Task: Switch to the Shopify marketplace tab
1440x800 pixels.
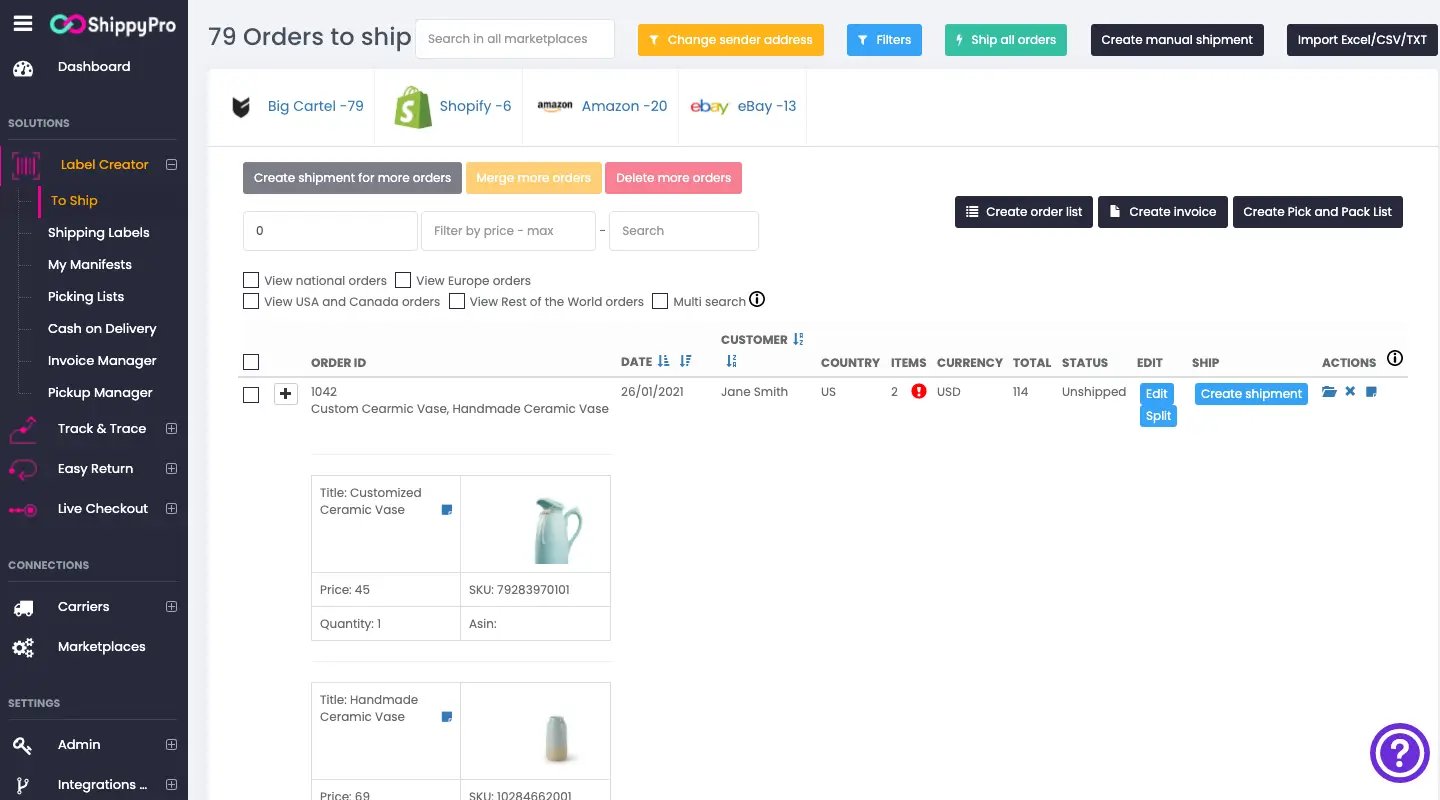Action: pyautogui.click(x=452, y=106)
